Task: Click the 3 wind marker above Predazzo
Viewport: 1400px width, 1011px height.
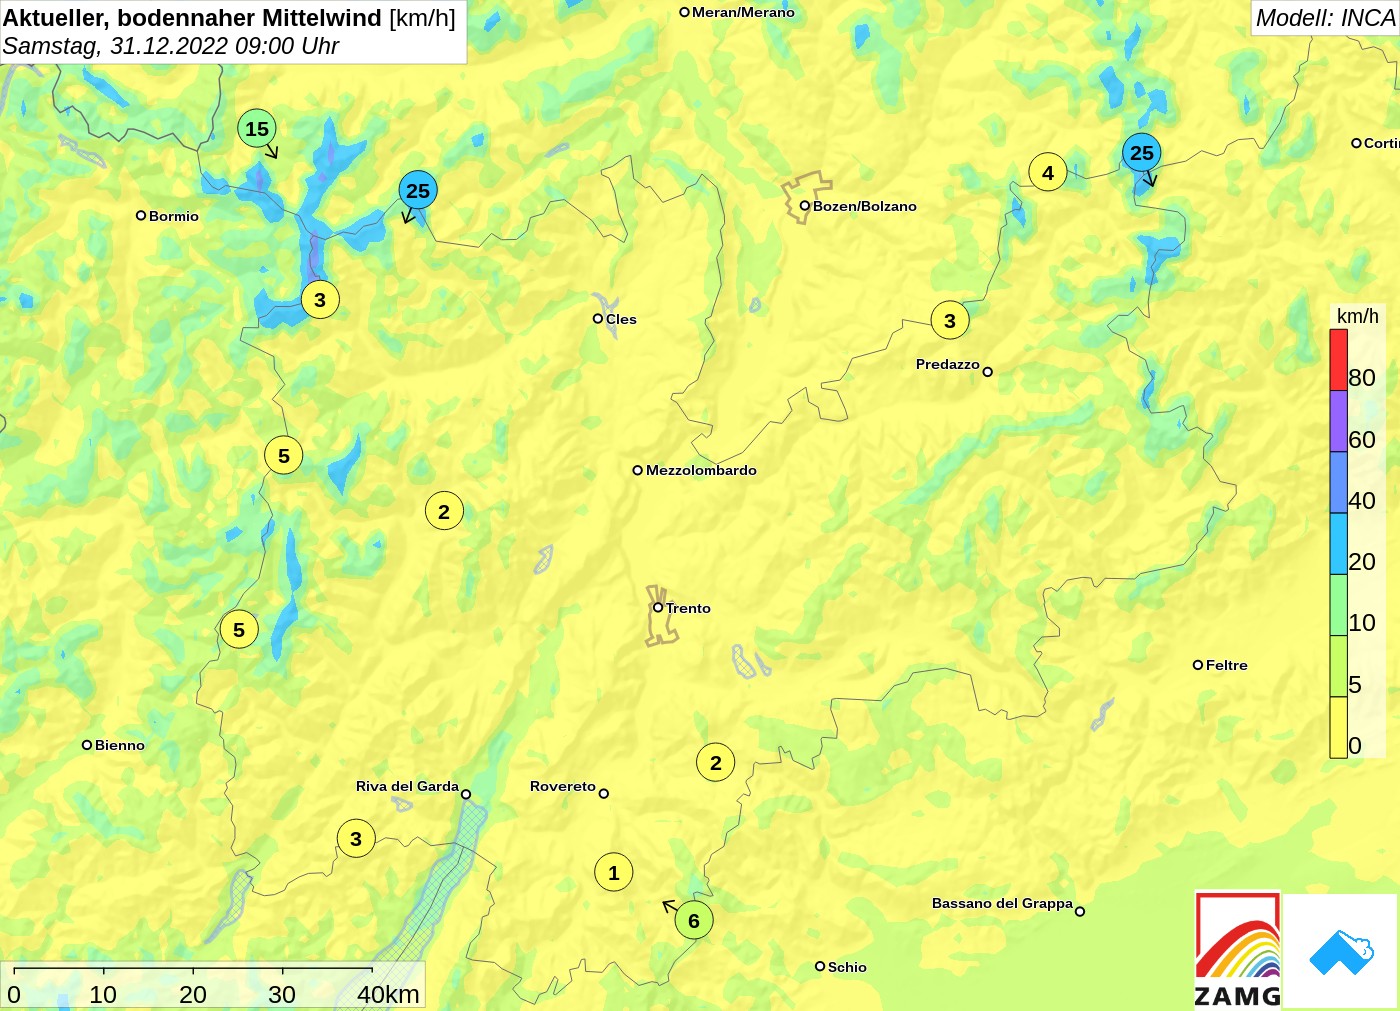Action: click(x=950, y=321)
